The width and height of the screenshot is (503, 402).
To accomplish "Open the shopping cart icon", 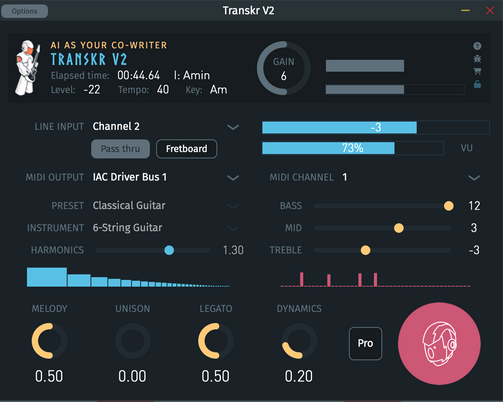I will click(x=477, y=71).
